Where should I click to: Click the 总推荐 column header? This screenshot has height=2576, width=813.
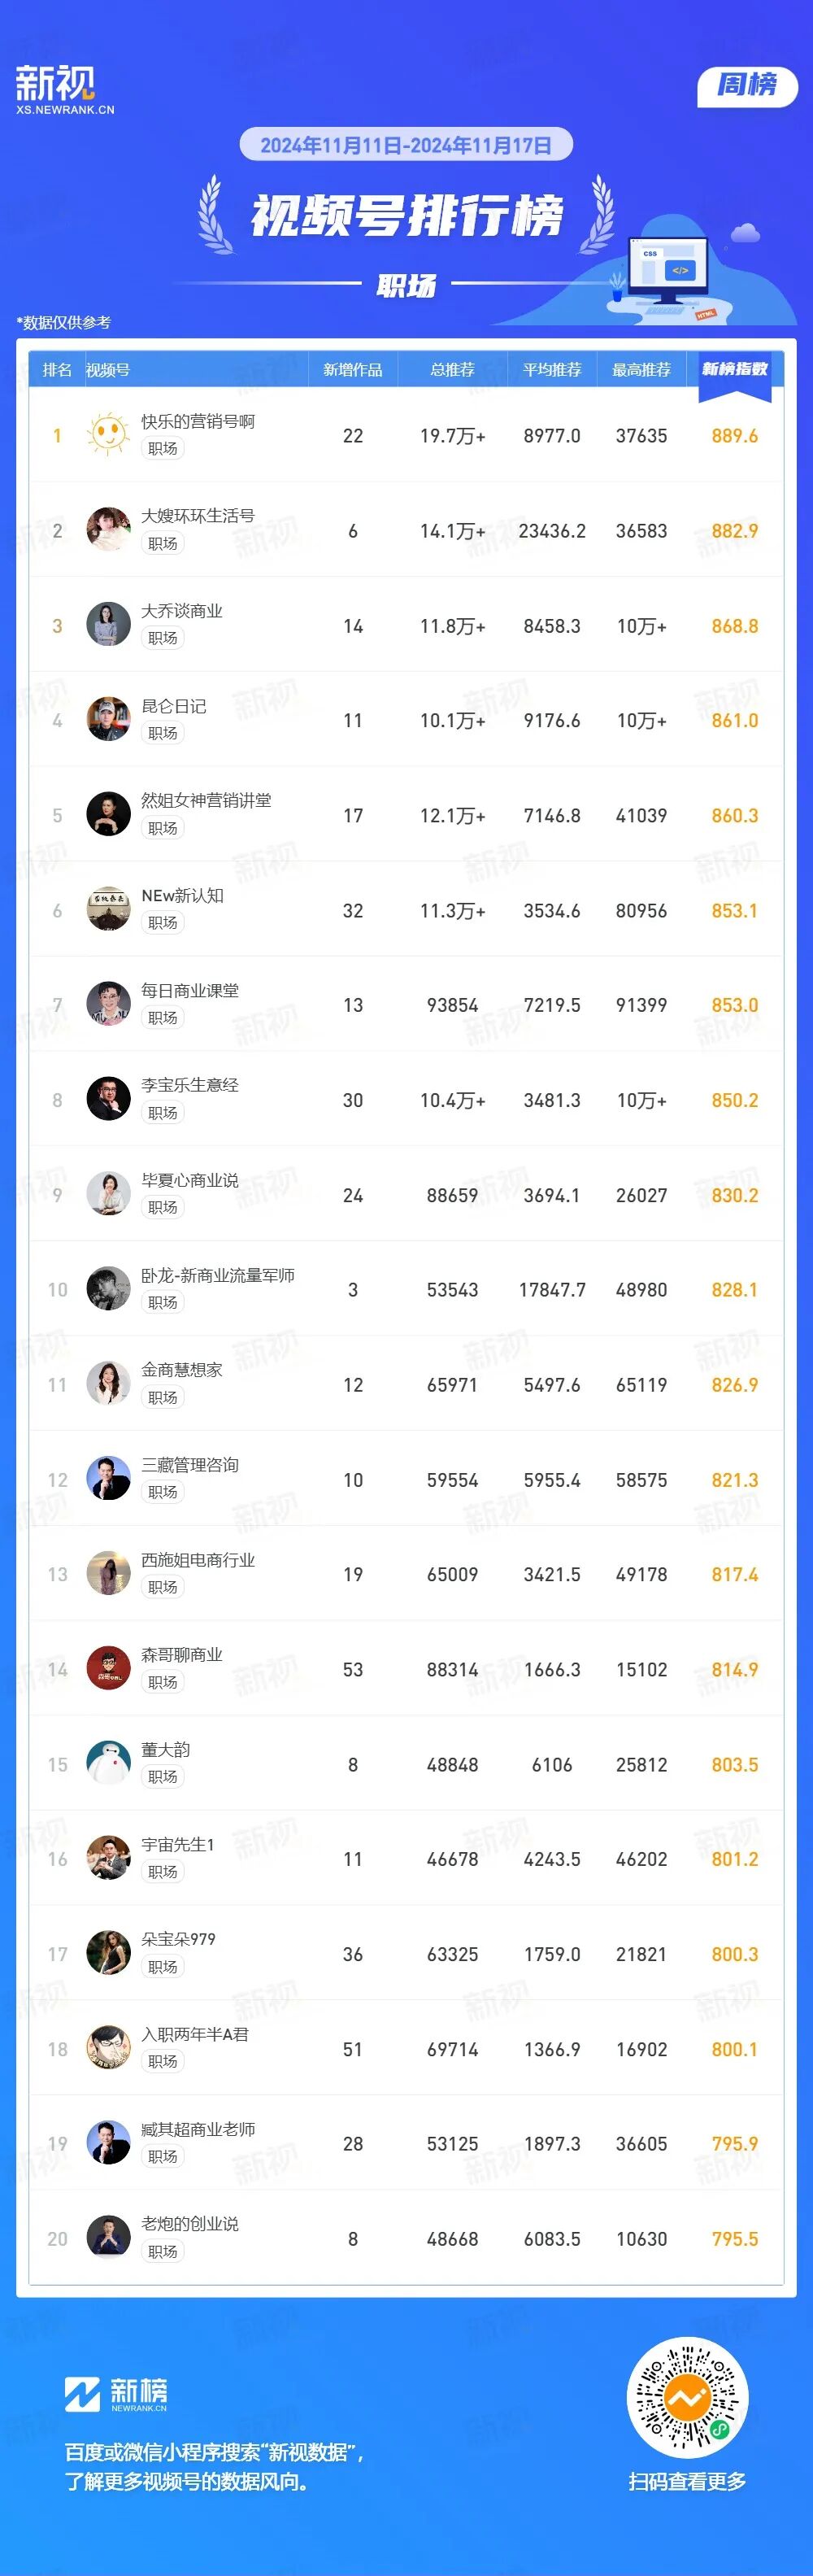click(452, 370)
